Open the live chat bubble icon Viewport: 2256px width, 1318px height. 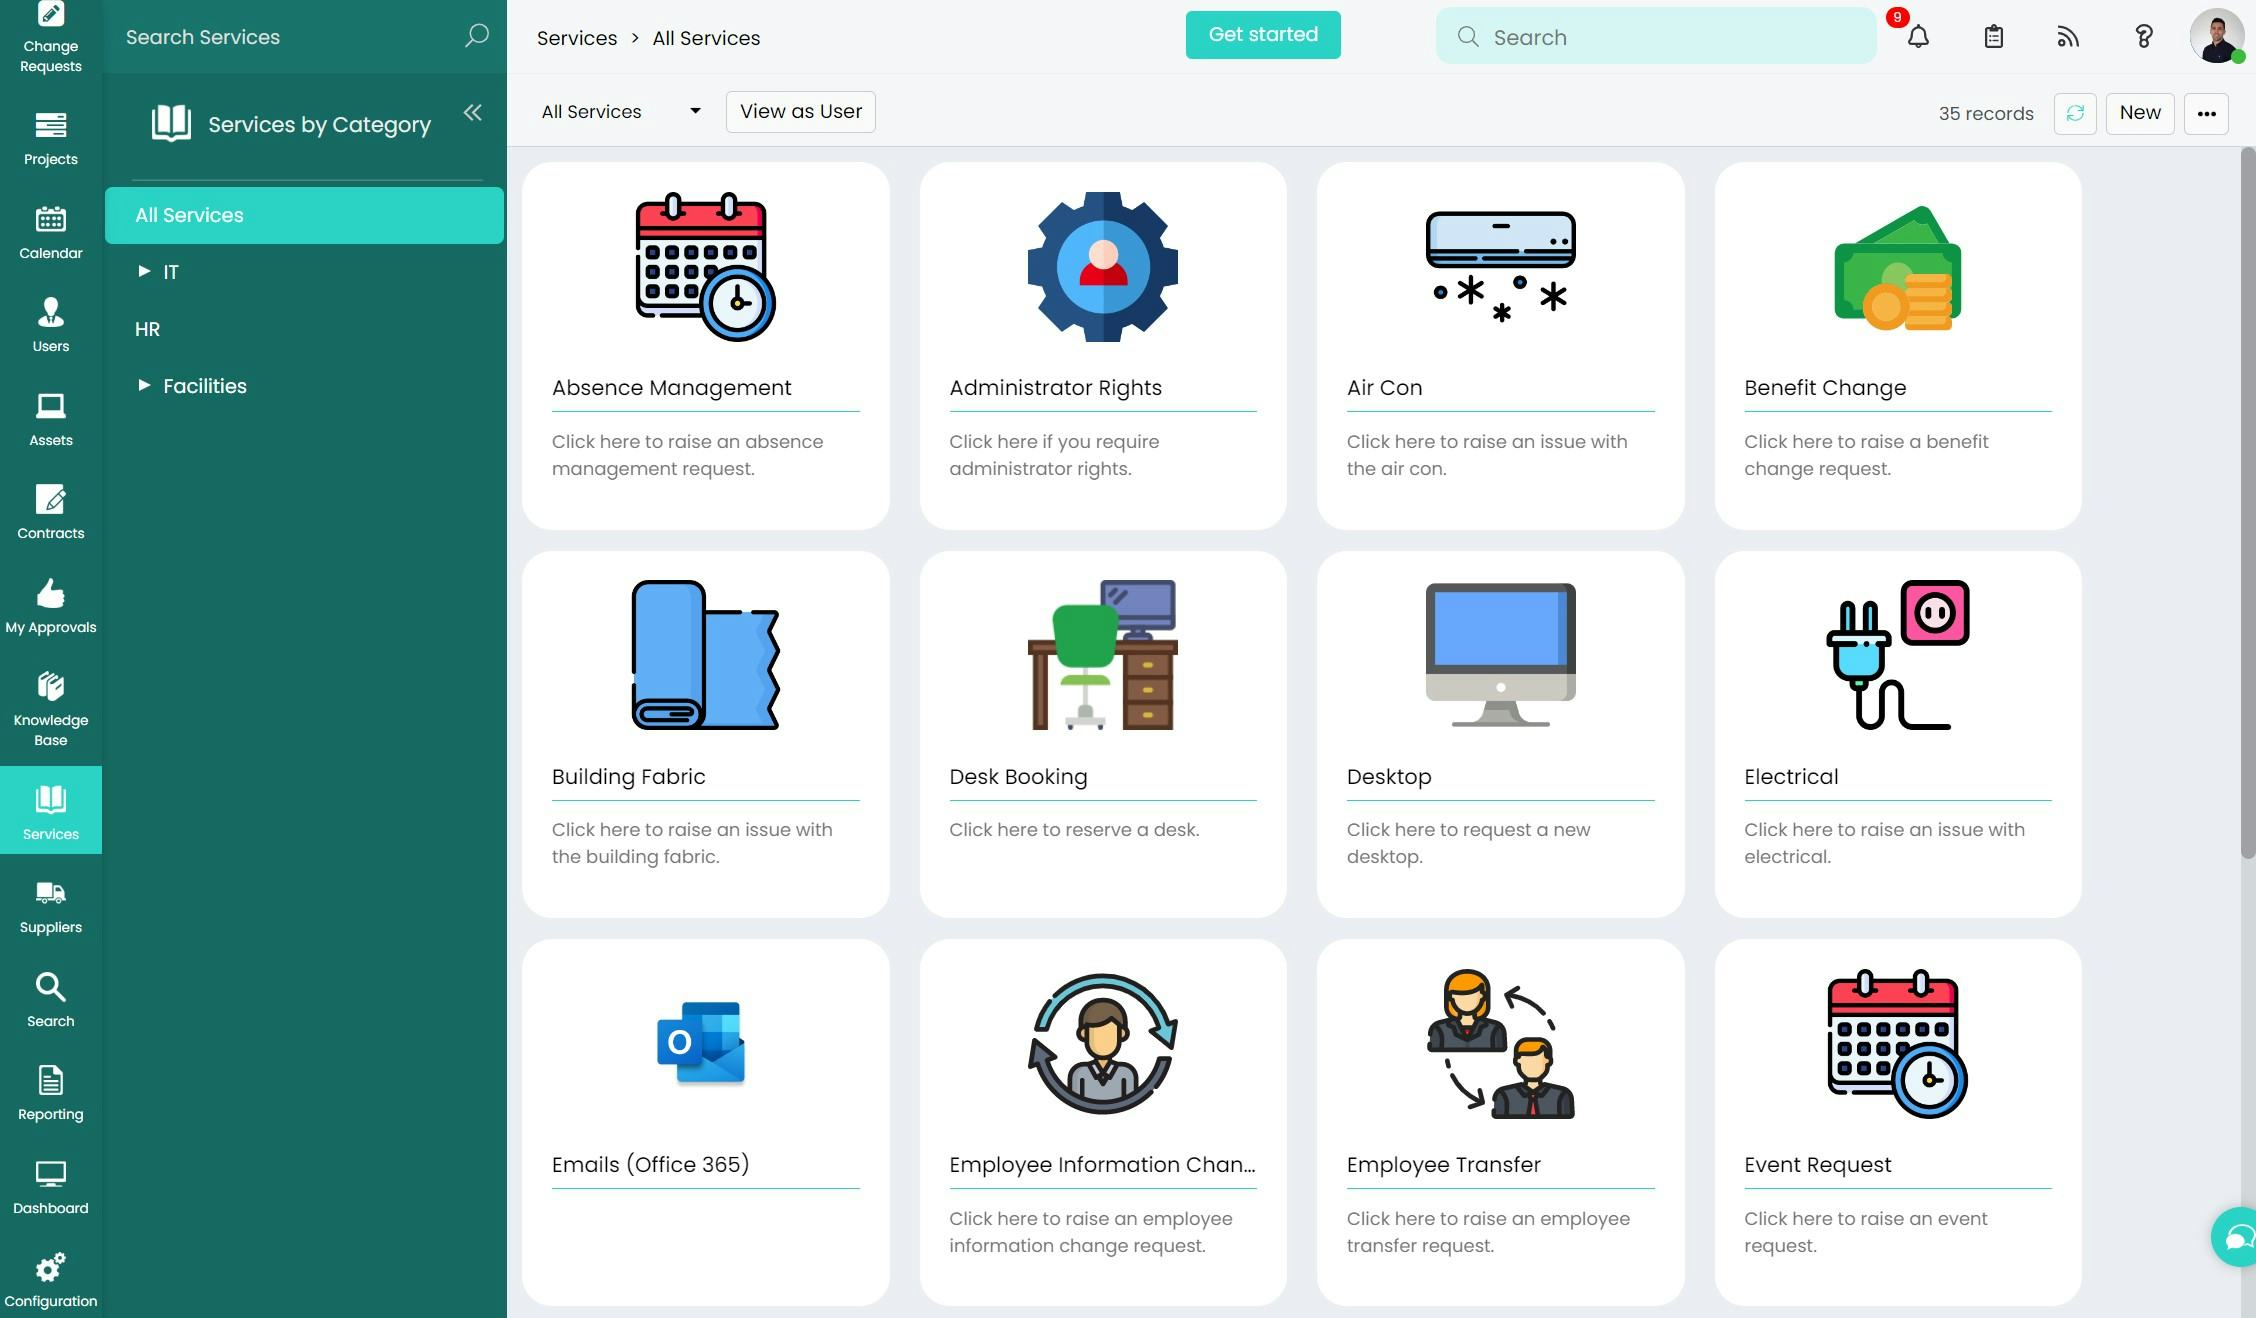click(2237, 1237)
